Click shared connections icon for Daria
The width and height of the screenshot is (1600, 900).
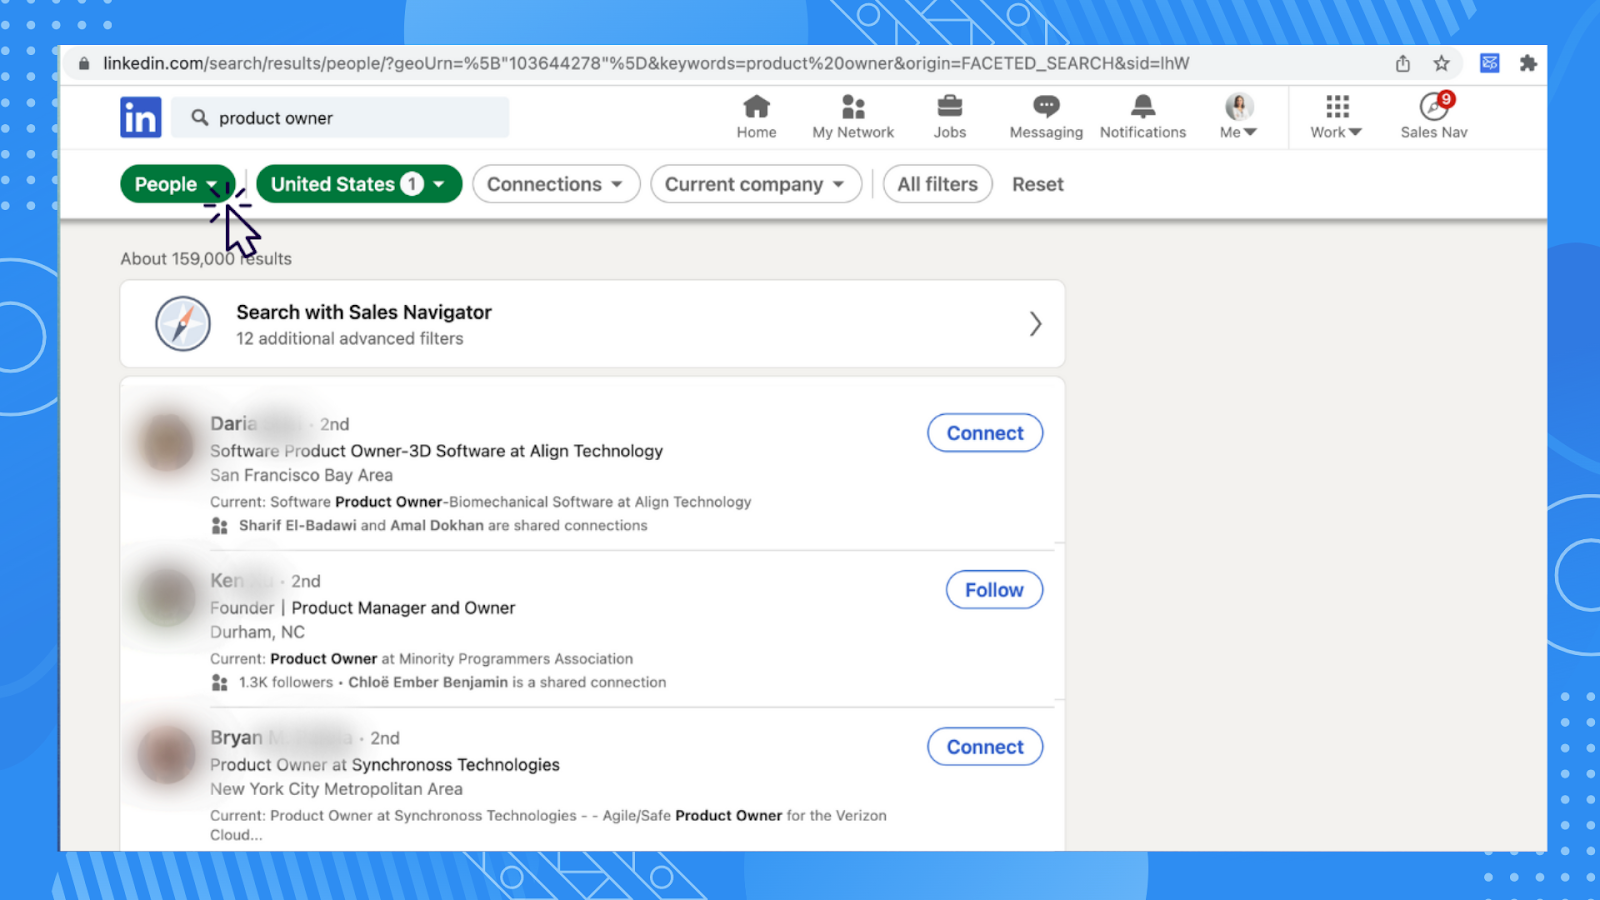220,526
